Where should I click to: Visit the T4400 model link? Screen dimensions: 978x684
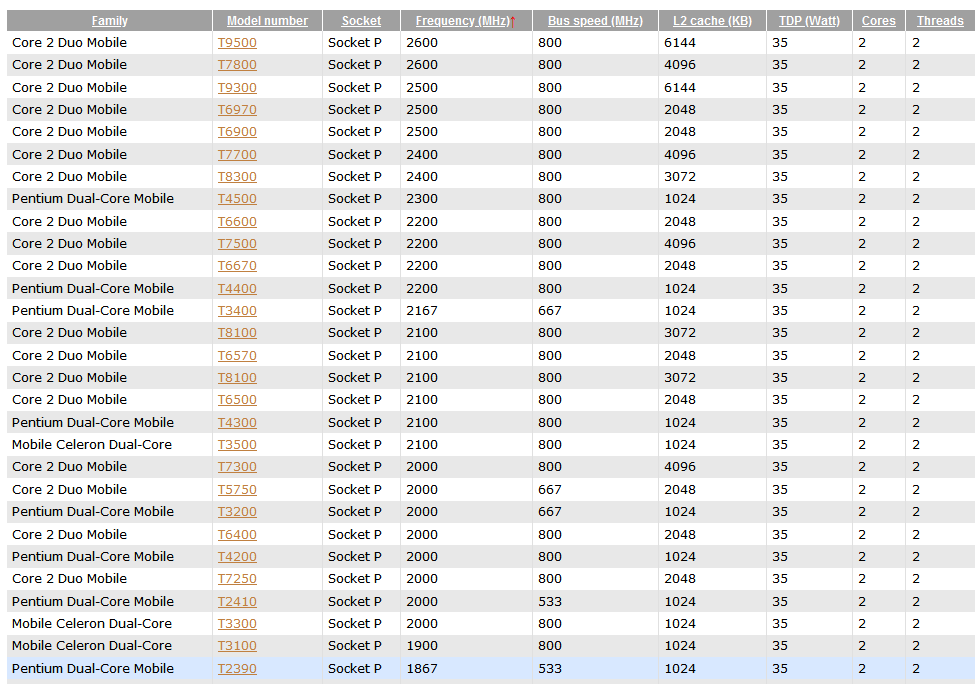coord(237,288)
